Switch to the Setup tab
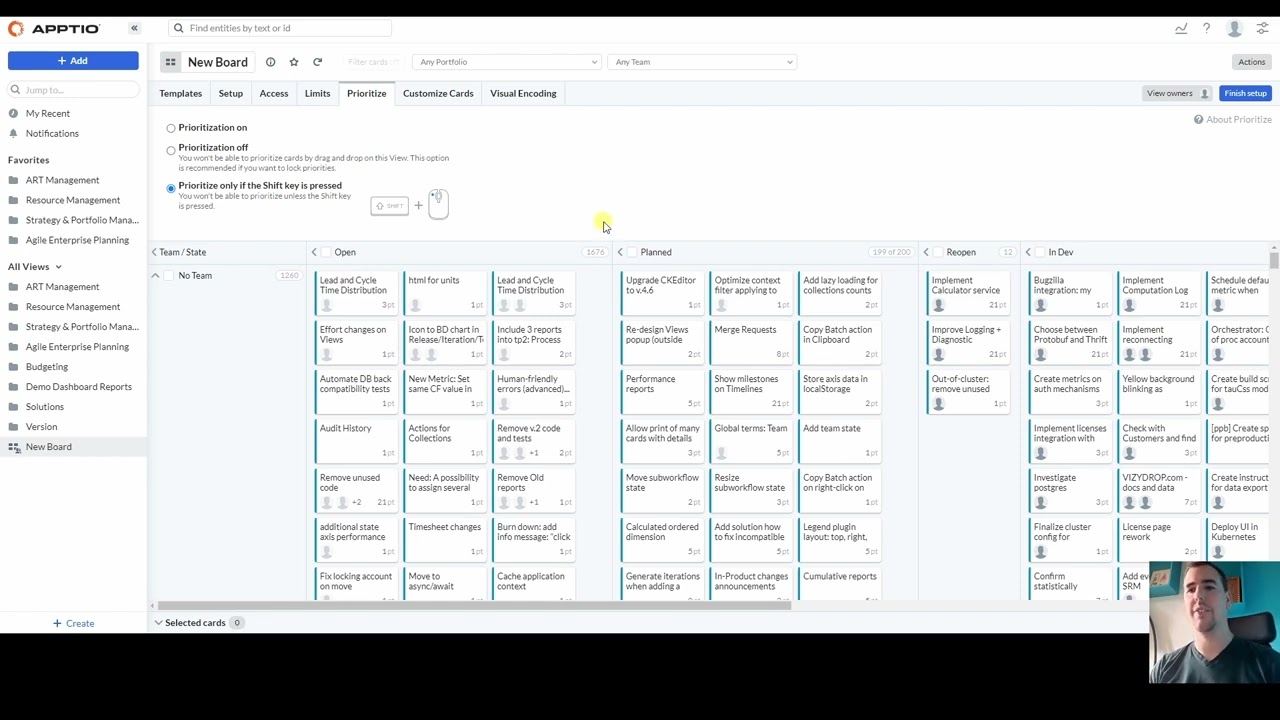The height and width of the screenshot is (720, 1280). 231,93
